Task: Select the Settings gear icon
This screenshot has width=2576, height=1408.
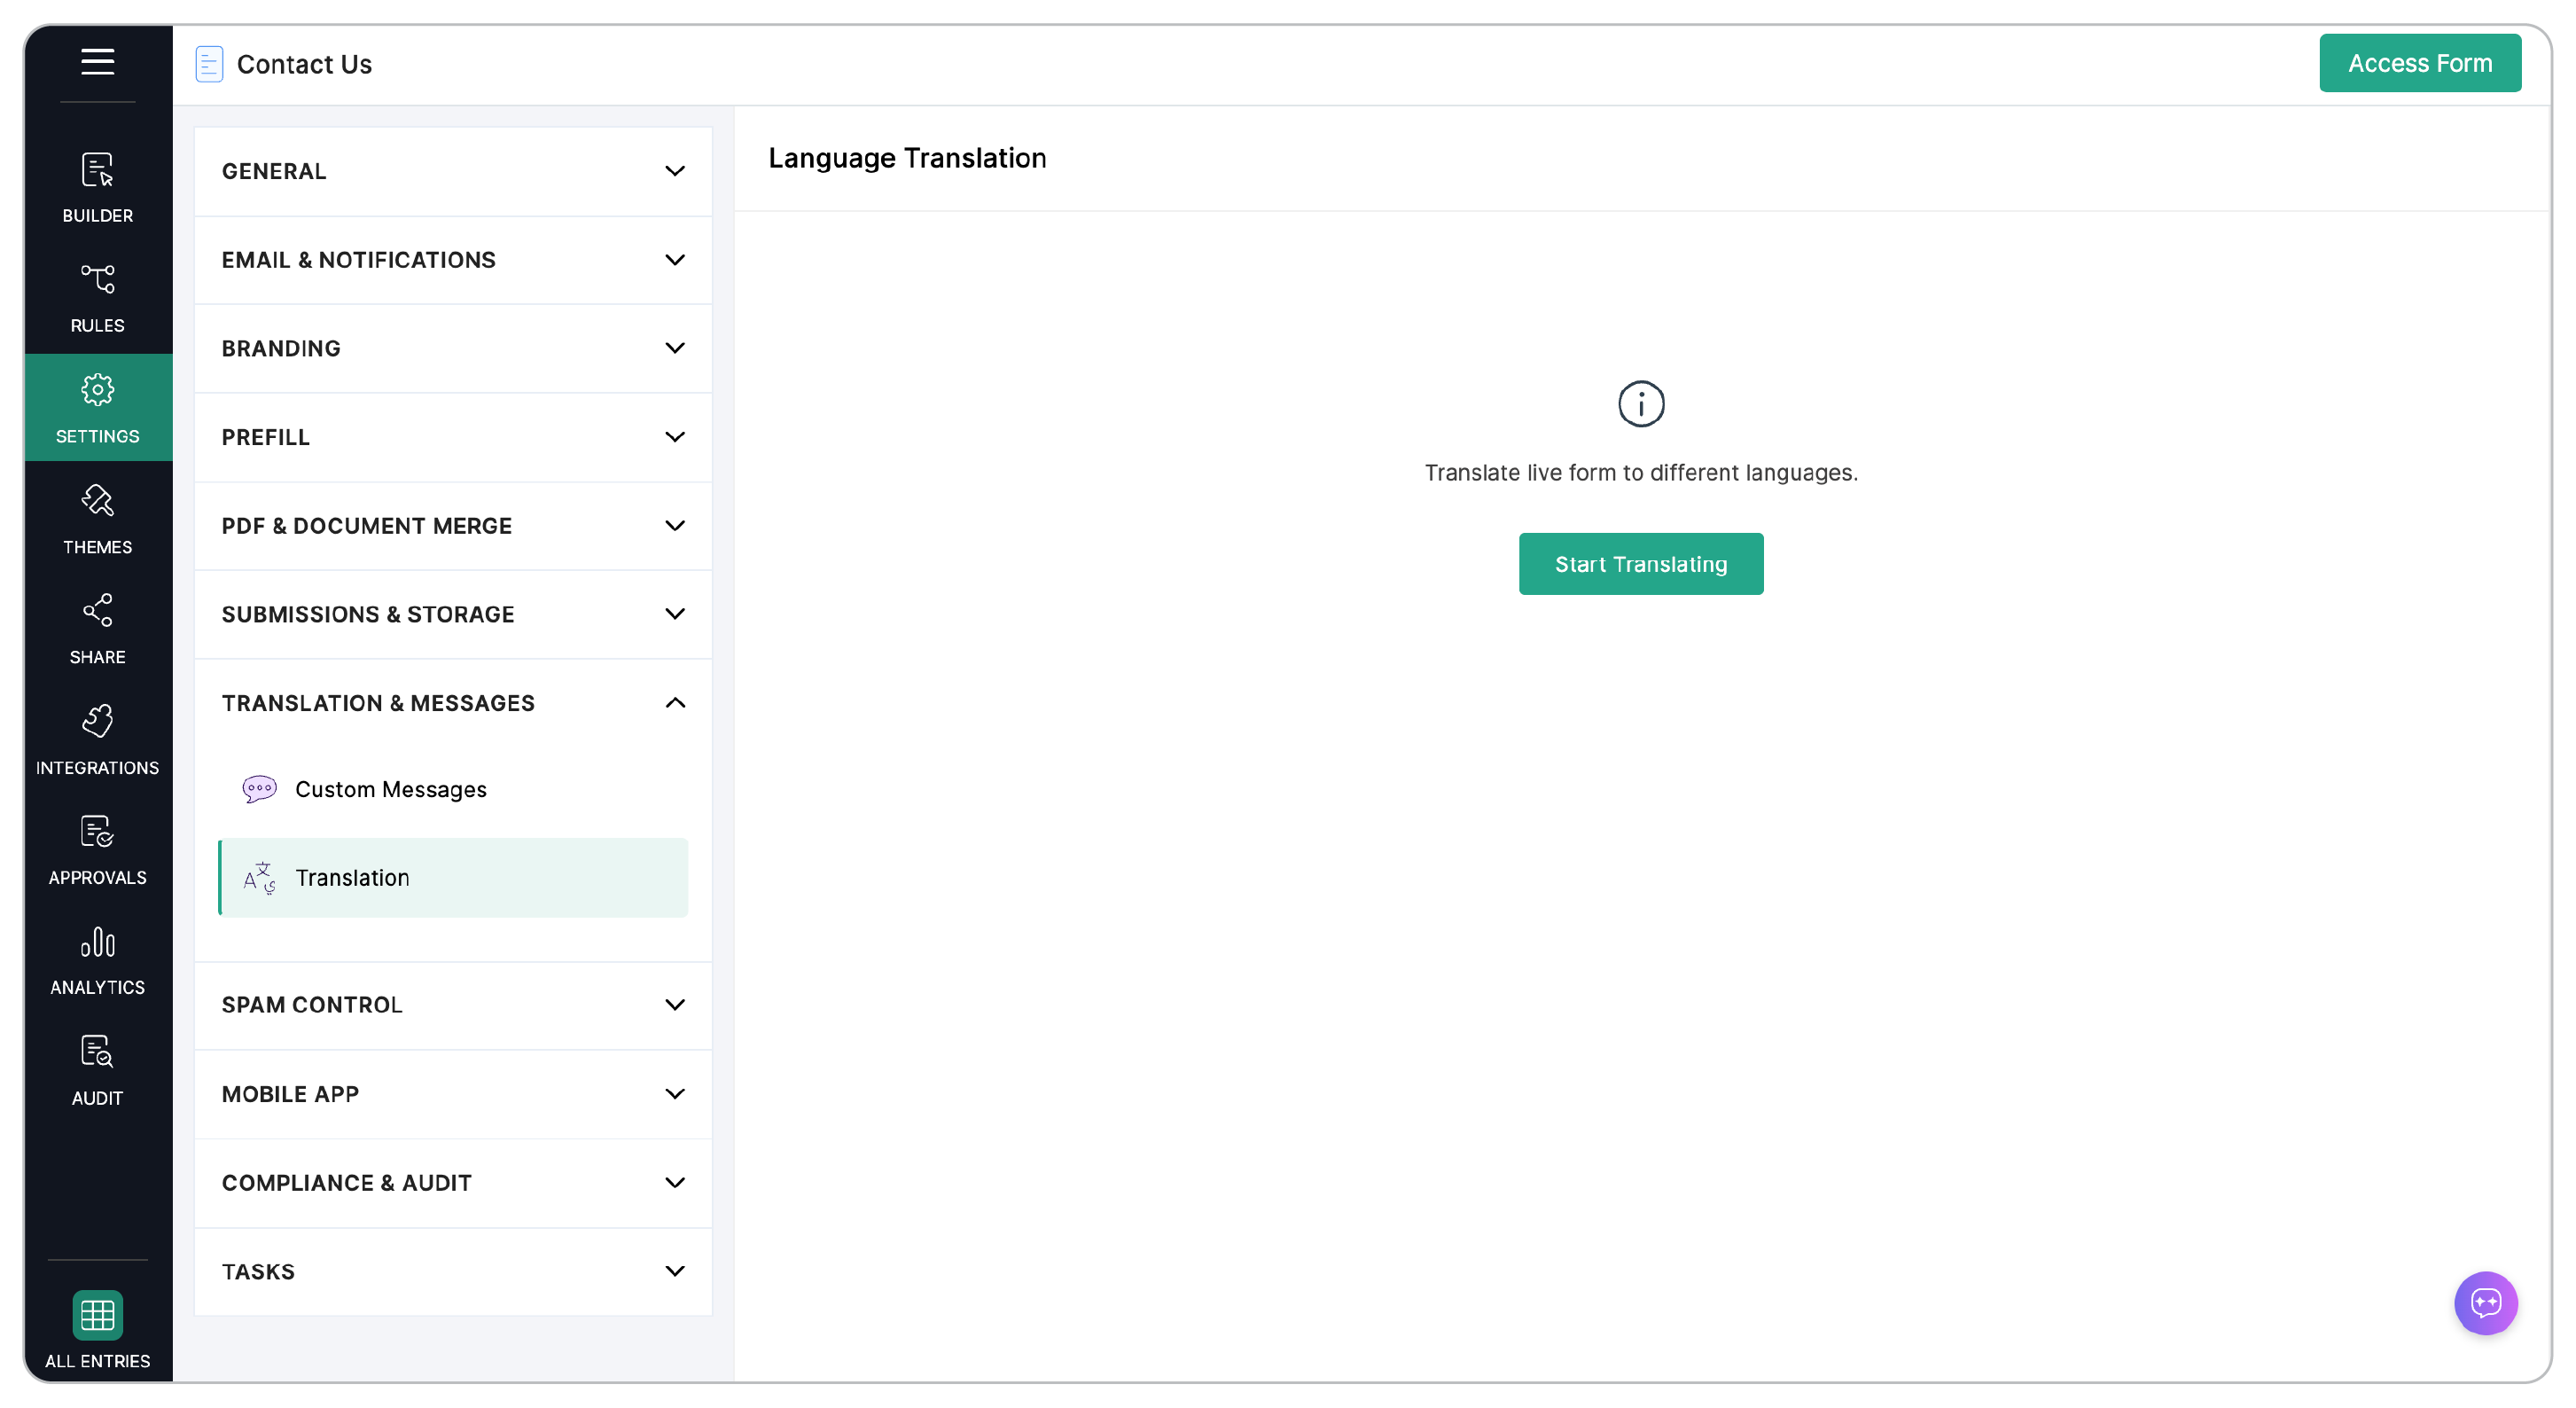Action: (97, 390)
